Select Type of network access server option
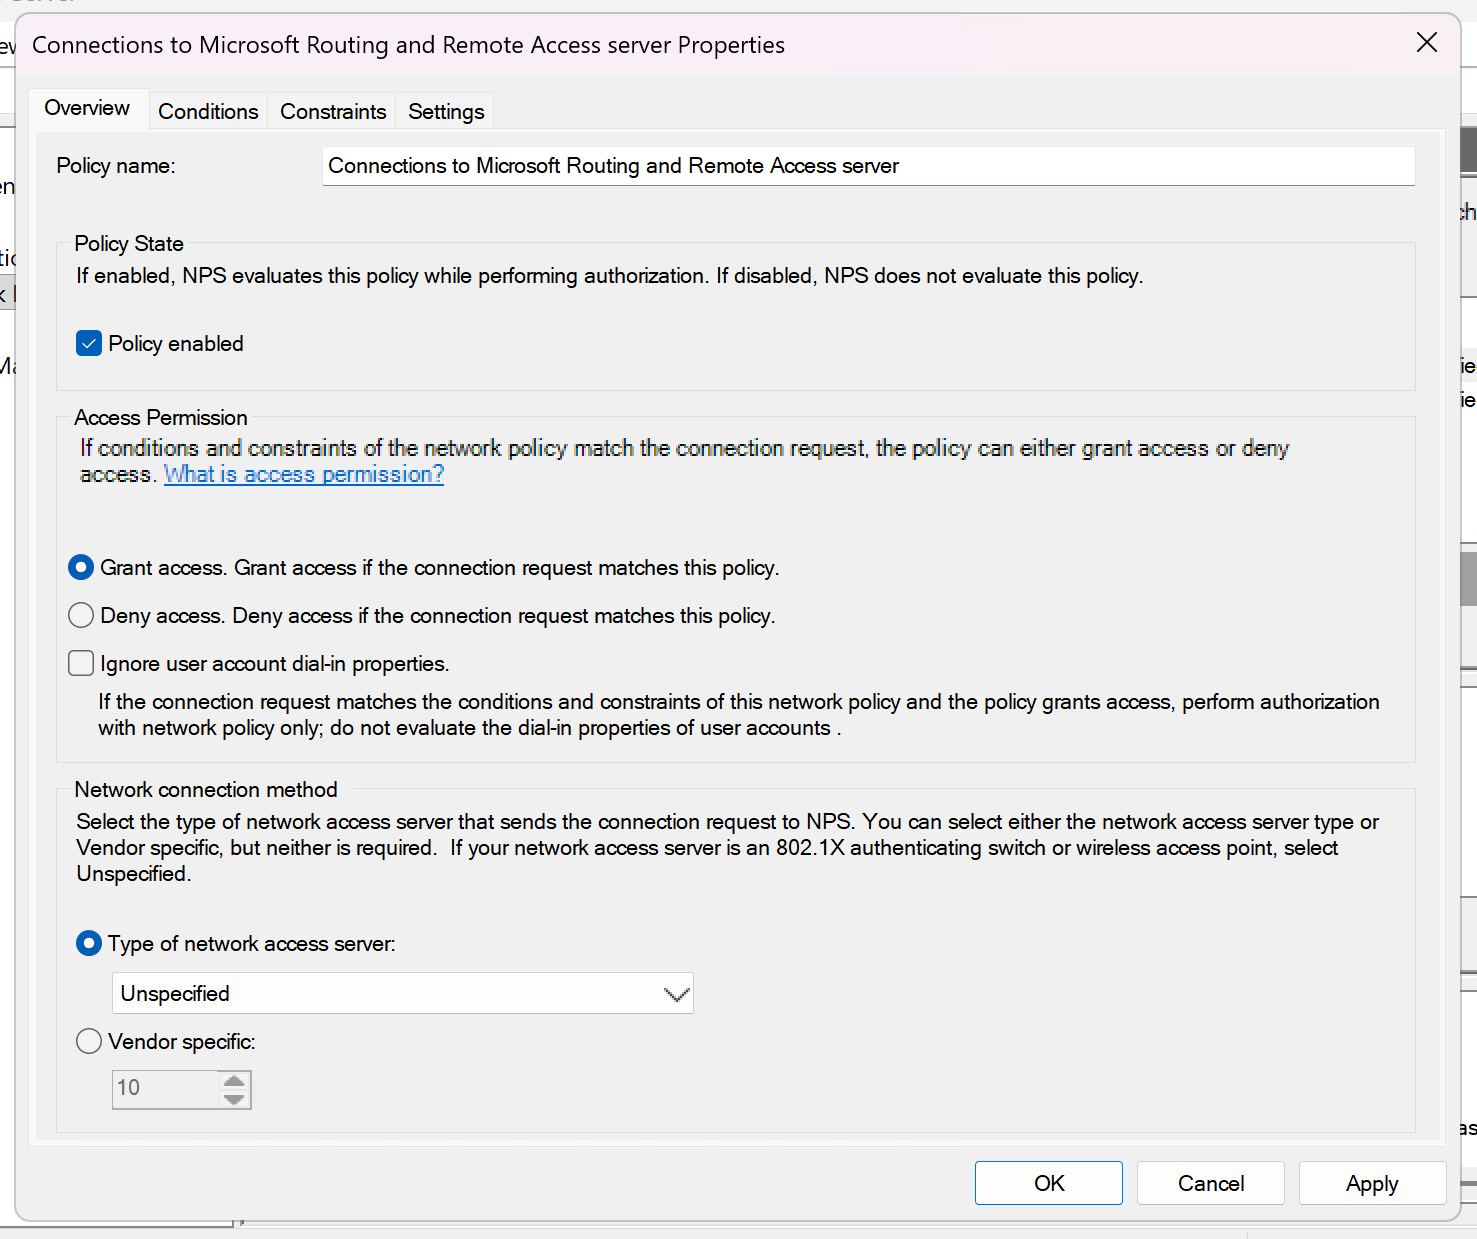1477x1239 pixels. pyautogui.click(x=89, y=944)
